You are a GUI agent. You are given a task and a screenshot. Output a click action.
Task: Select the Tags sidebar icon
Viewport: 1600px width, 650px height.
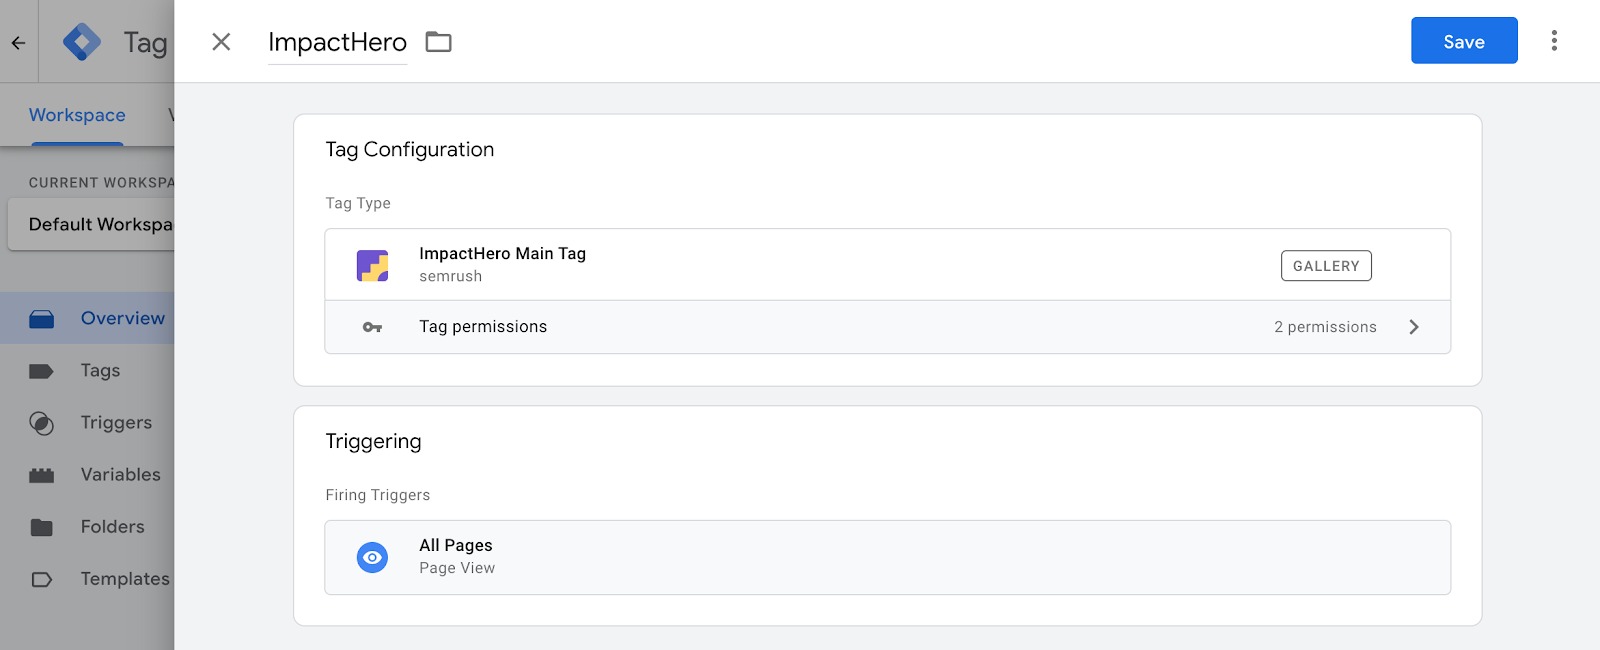[x=41, y=370]
